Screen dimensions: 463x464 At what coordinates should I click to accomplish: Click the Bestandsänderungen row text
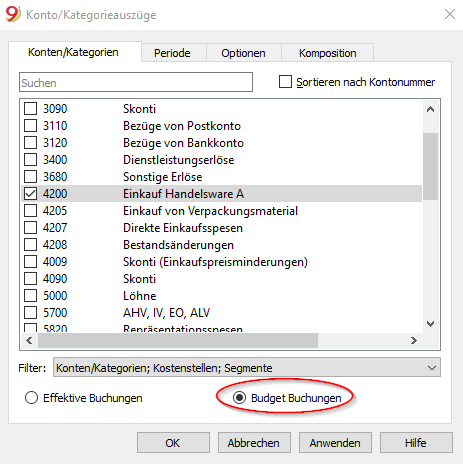point(178,245)
